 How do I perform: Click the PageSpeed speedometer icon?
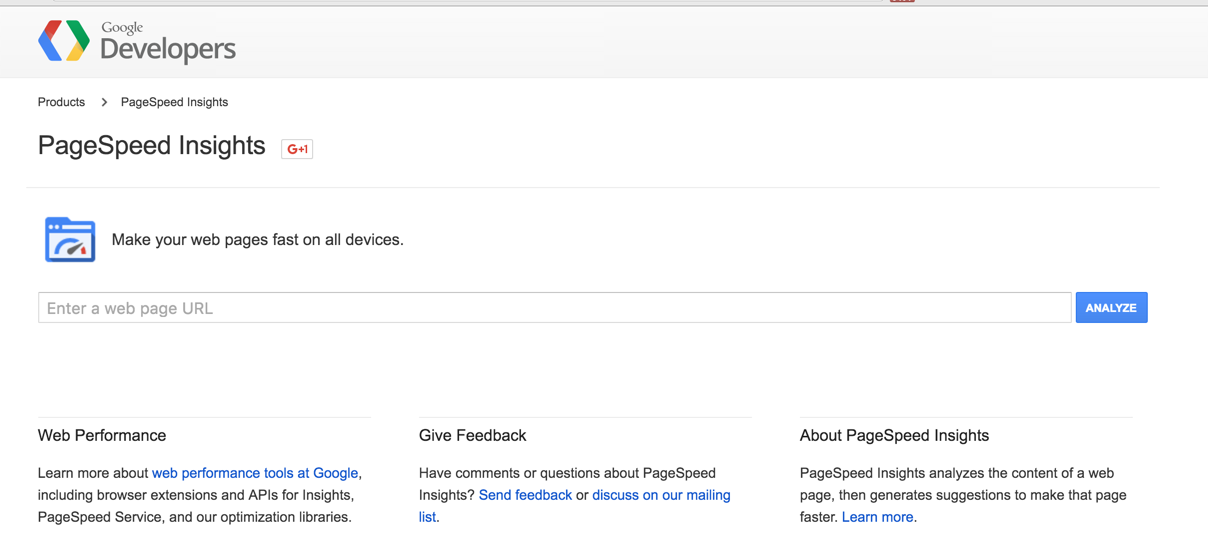[70, 240]
